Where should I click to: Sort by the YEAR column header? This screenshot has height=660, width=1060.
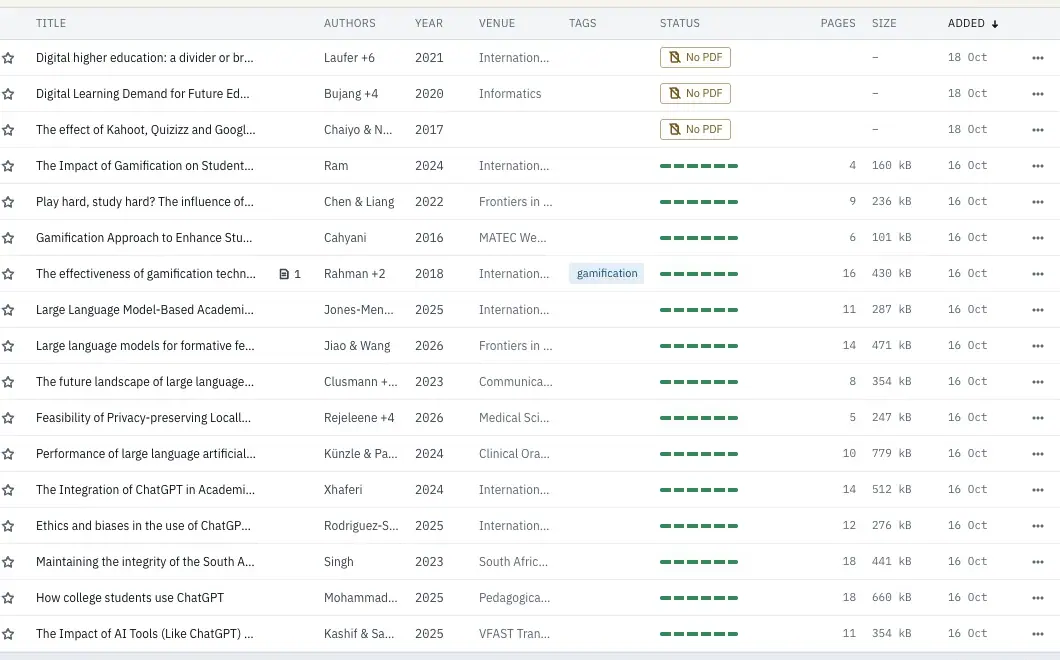[x=429, y=23]
